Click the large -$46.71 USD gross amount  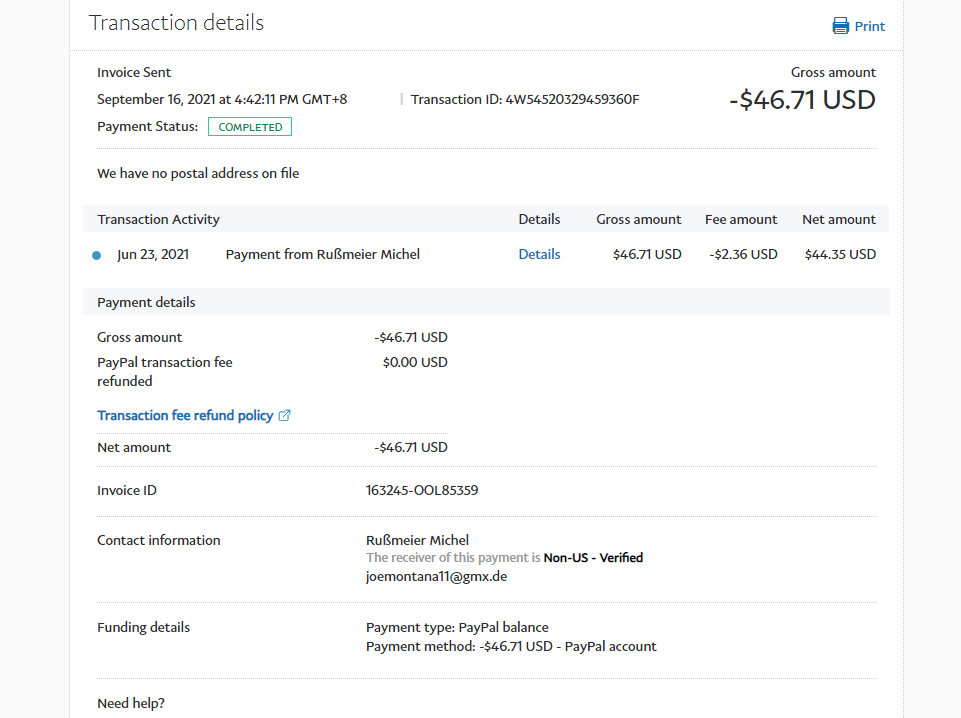[x=802, y=100]
